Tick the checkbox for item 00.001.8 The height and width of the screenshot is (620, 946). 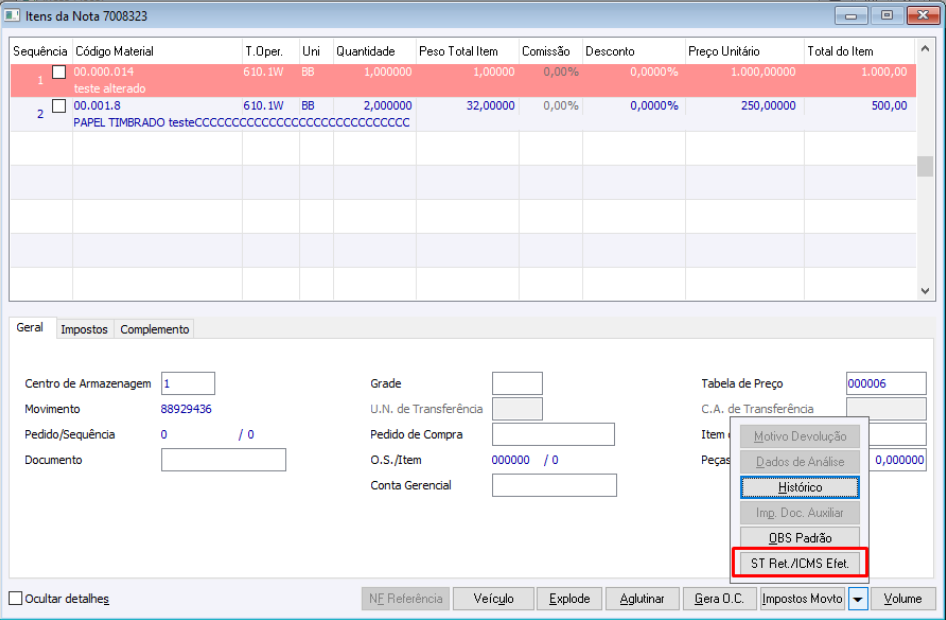59,106
